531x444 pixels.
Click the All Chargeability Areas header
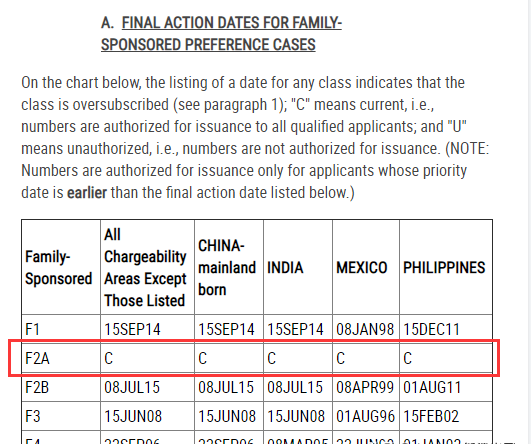145,268
